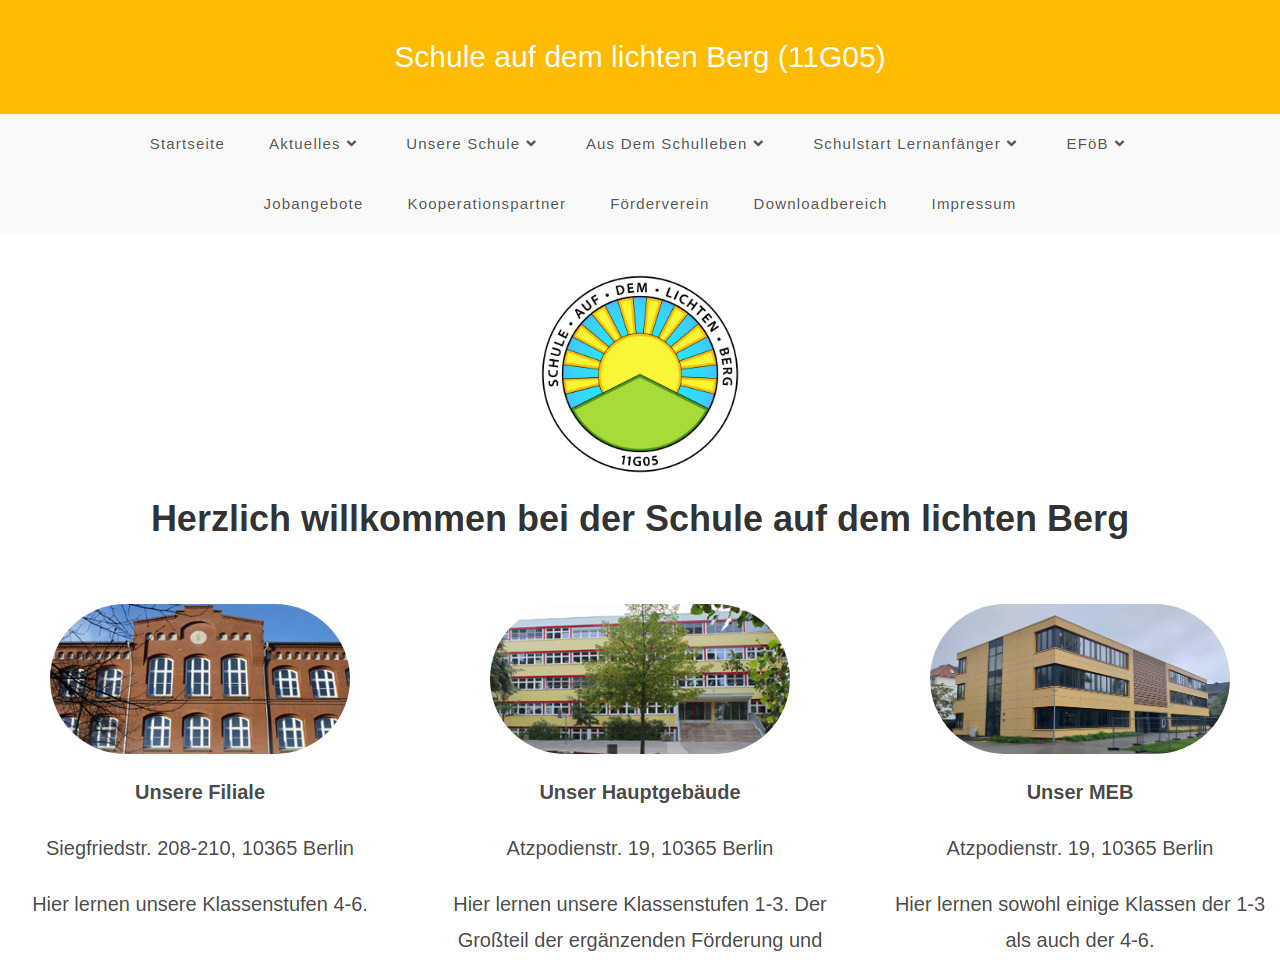Select the Unsere Filiale heading

200,792
